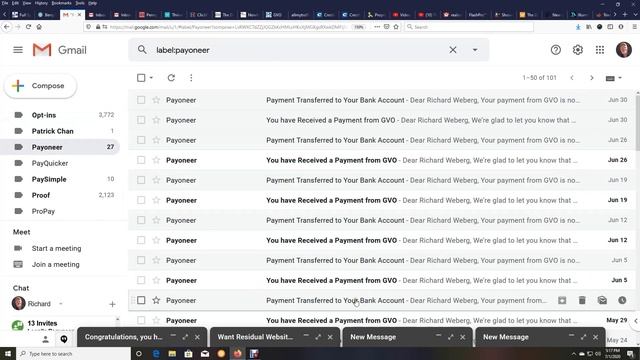Minimize the Congratulations compose window
Image resolution: width=640 pixels, height=360 pixels.
[x=173, y=336]
